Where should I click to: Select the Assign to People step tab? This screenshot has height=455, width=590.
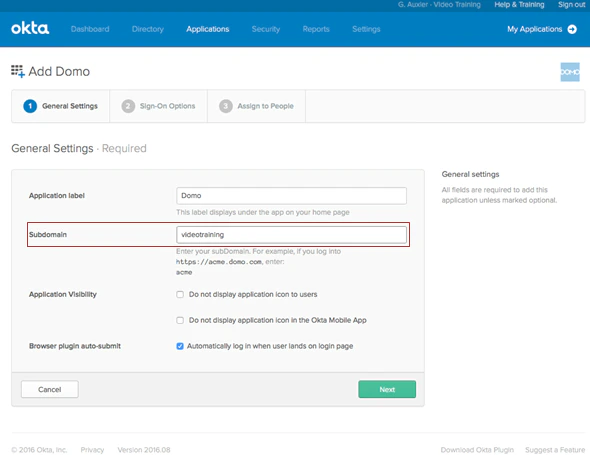pos(256,106)
